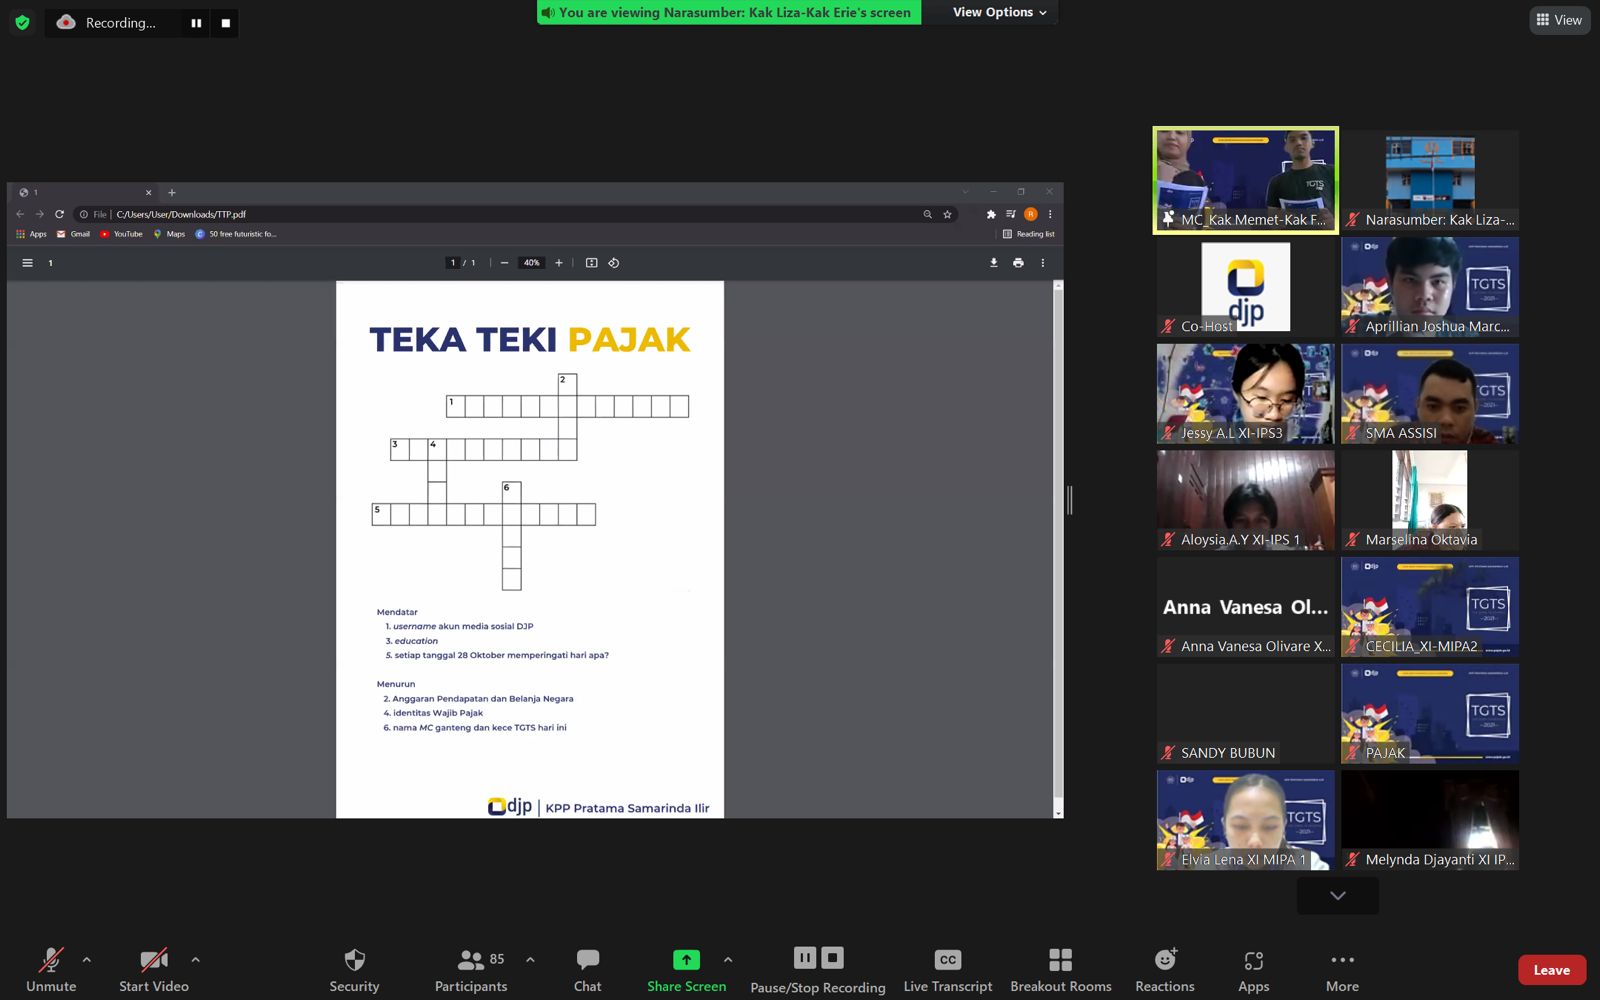Stop the recording with top-left stop button
This screenshot has width=1600, height=1000.
[226, 23]
